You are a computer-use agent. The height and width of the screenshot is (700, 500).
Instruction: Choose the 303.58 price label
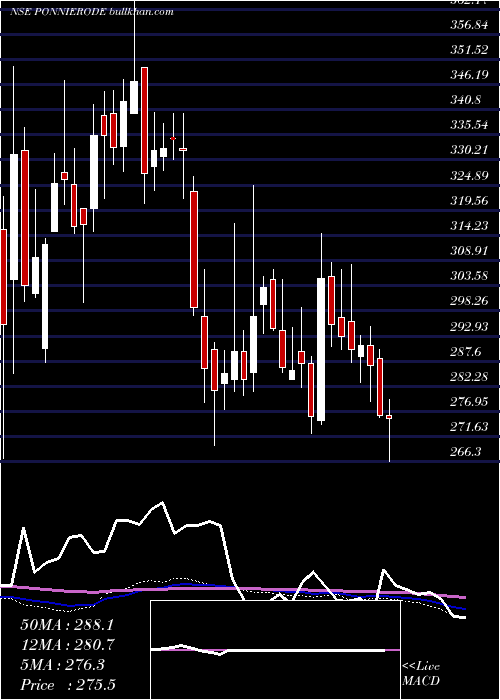(468, 276)
